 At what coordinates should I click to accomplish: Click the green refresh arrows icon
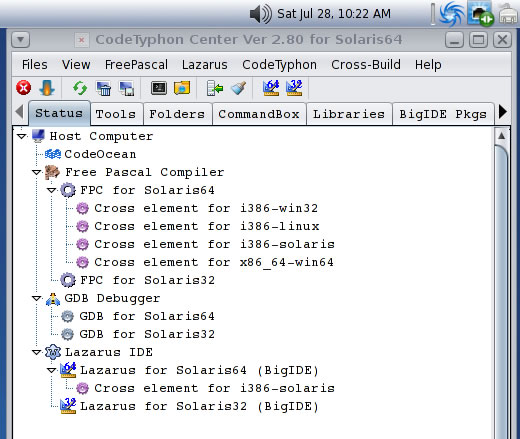(80, 88)
